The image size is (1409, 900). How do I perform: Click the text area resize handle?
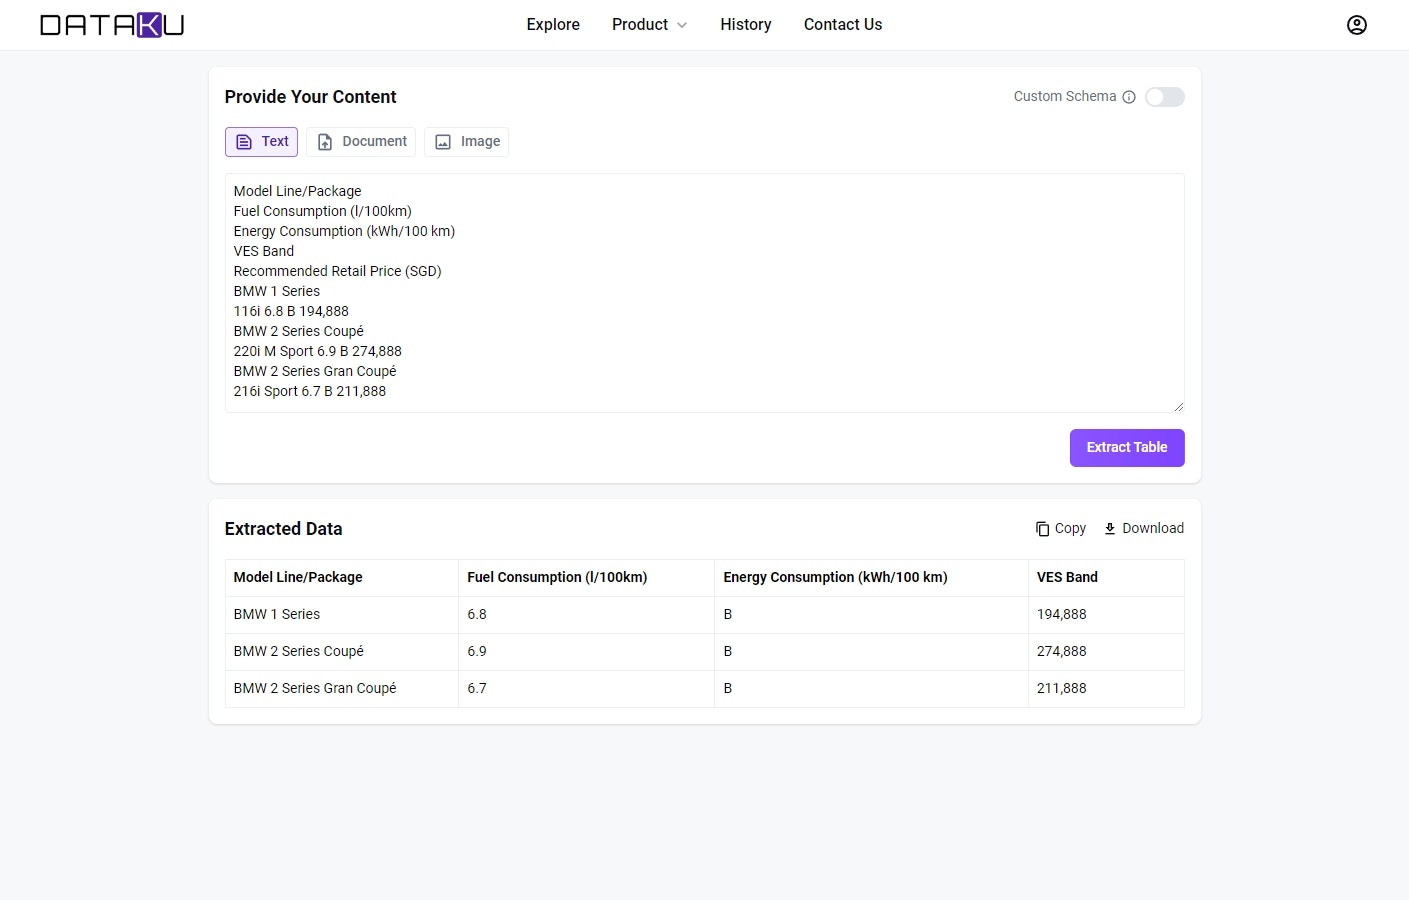point(1178,406)
